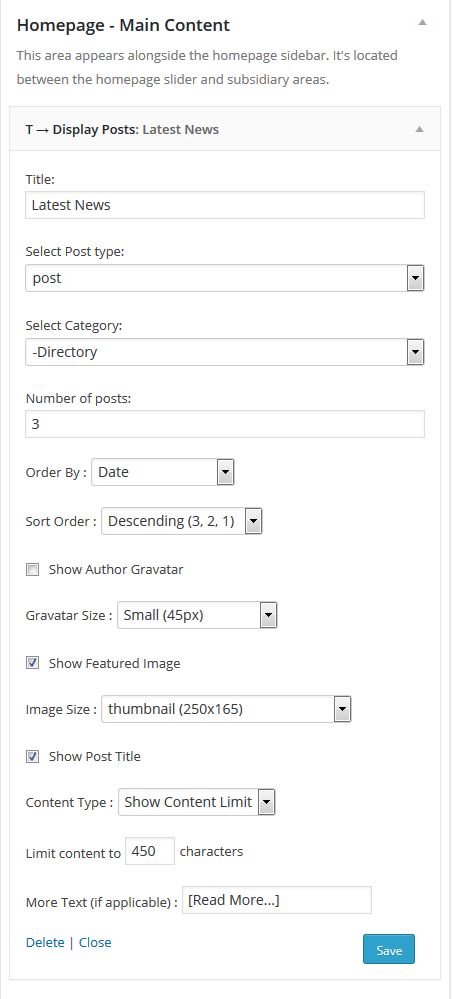Collapse the Homepage - Main Content area arrow
The height and width of the screenshot is (999, 452).
[421, 22]
